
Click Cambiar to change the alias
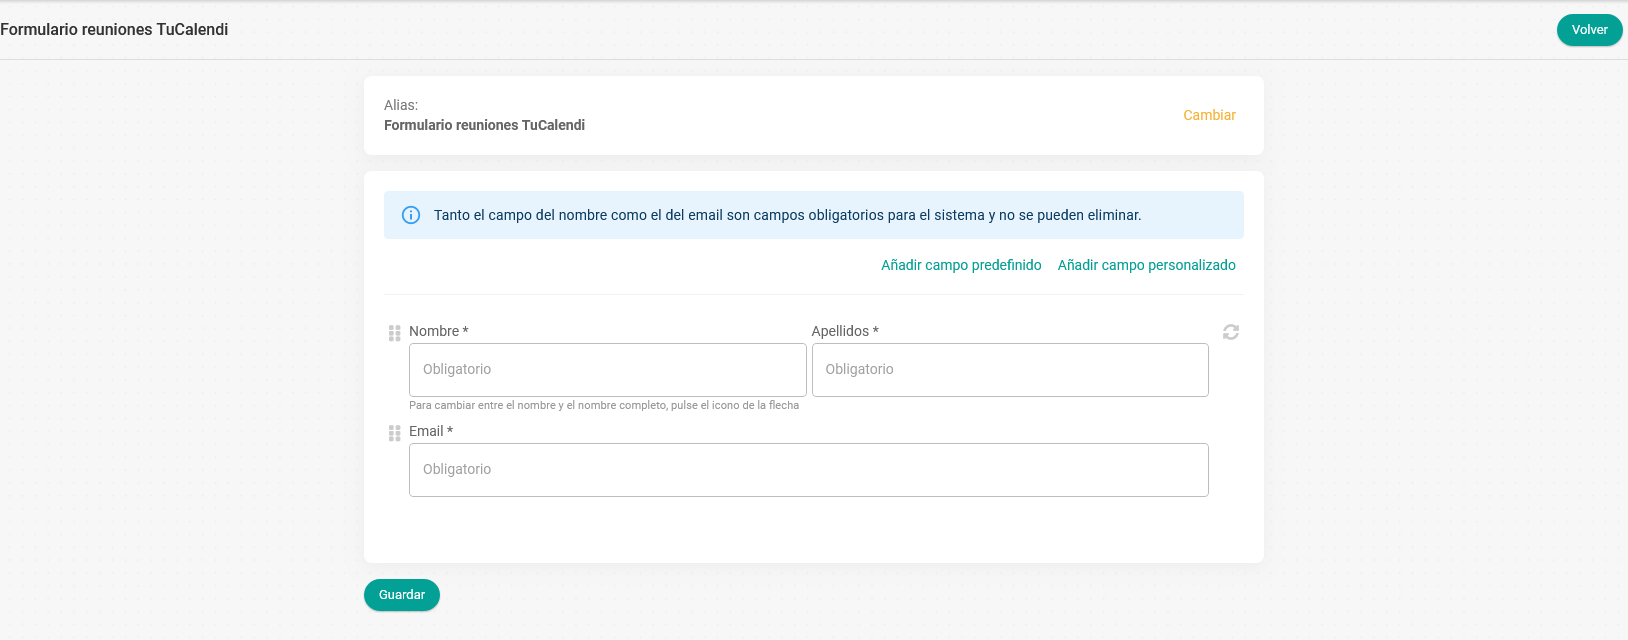(1209, 115)
